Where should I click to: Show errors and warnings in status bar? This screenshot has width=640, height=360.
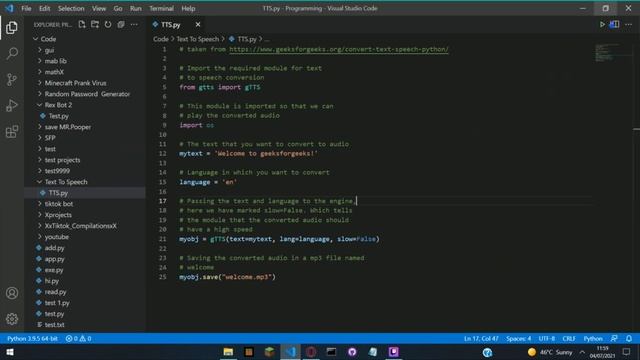point(78,338)
